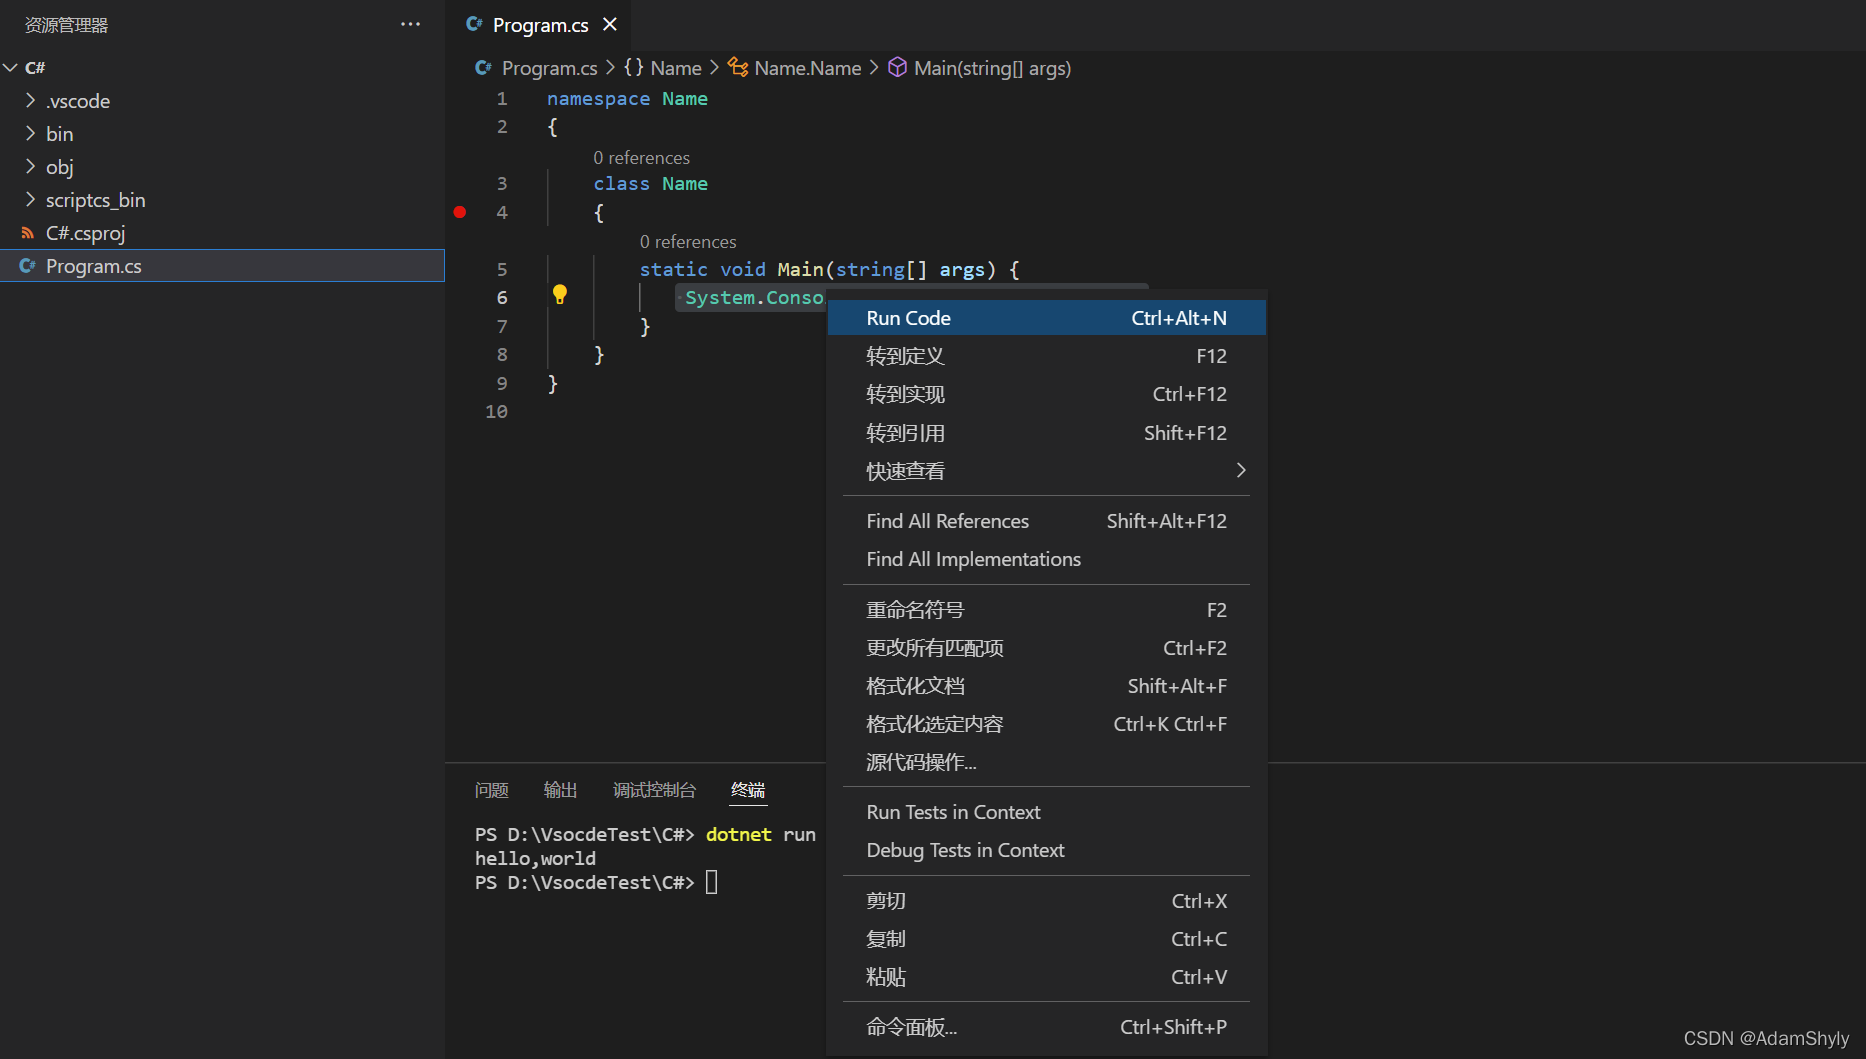Switch to the 输出 panel tab
The image size is (1866, 1059).
560,790
